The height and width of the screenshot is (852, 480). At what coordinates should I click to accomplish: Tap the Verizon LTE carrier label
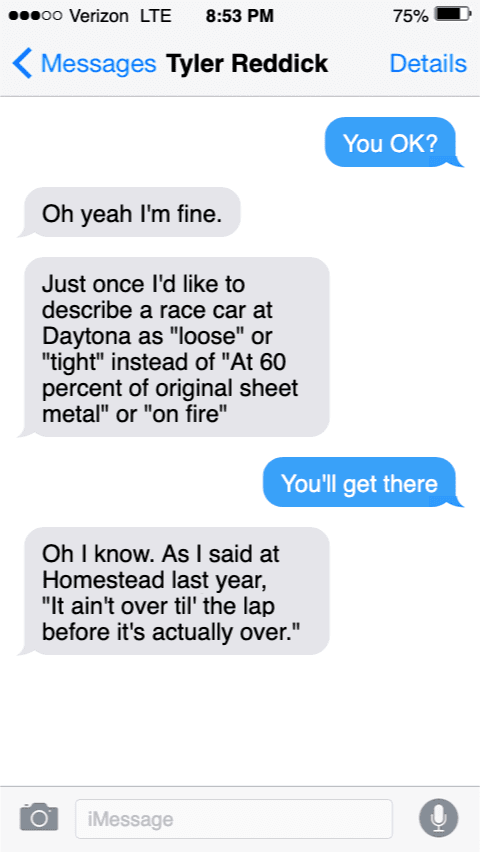coord(121,16)
